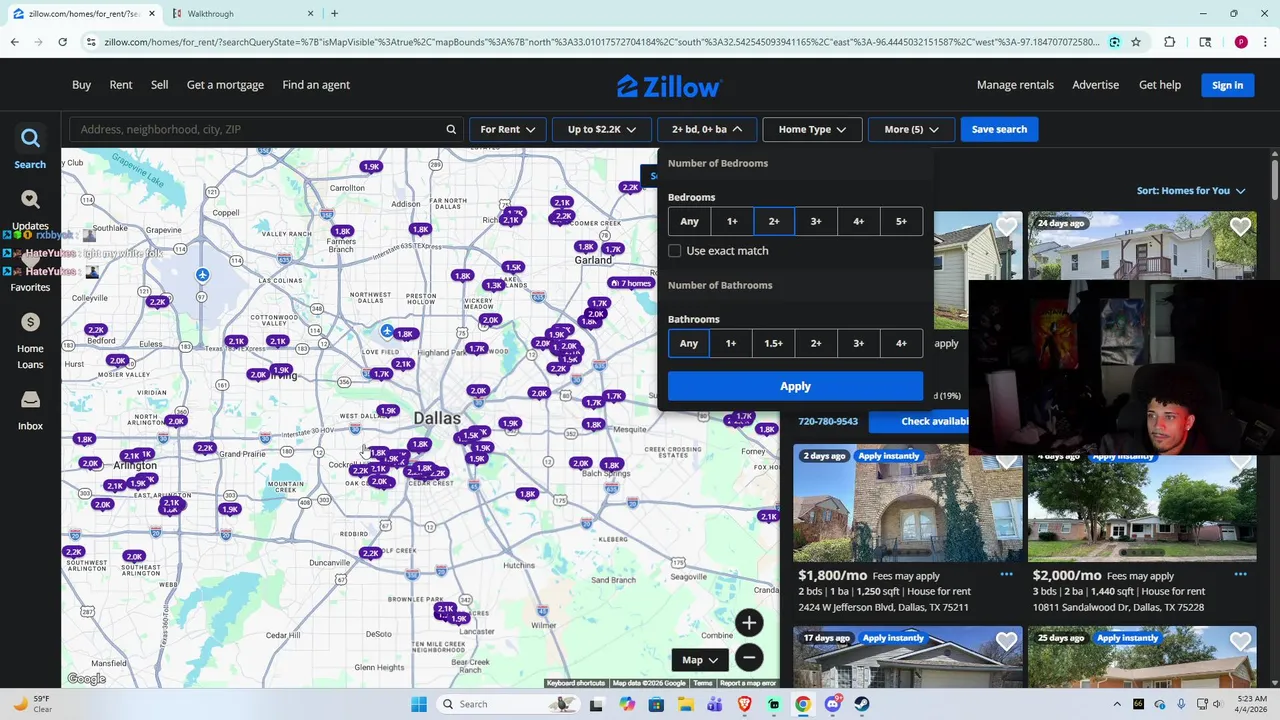Open Microsoft Store from the taskbar
The height and width of the screenshot is (720, 1280).
tap(656, 704)
